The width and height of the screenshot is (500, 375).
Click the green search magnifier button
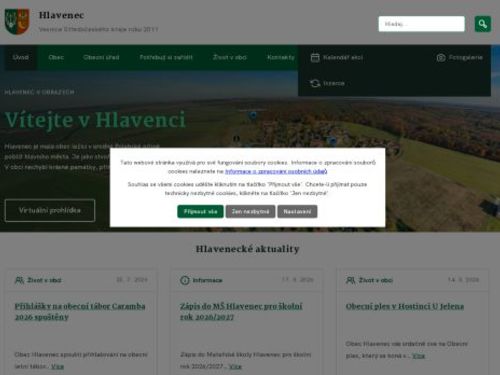483,24
